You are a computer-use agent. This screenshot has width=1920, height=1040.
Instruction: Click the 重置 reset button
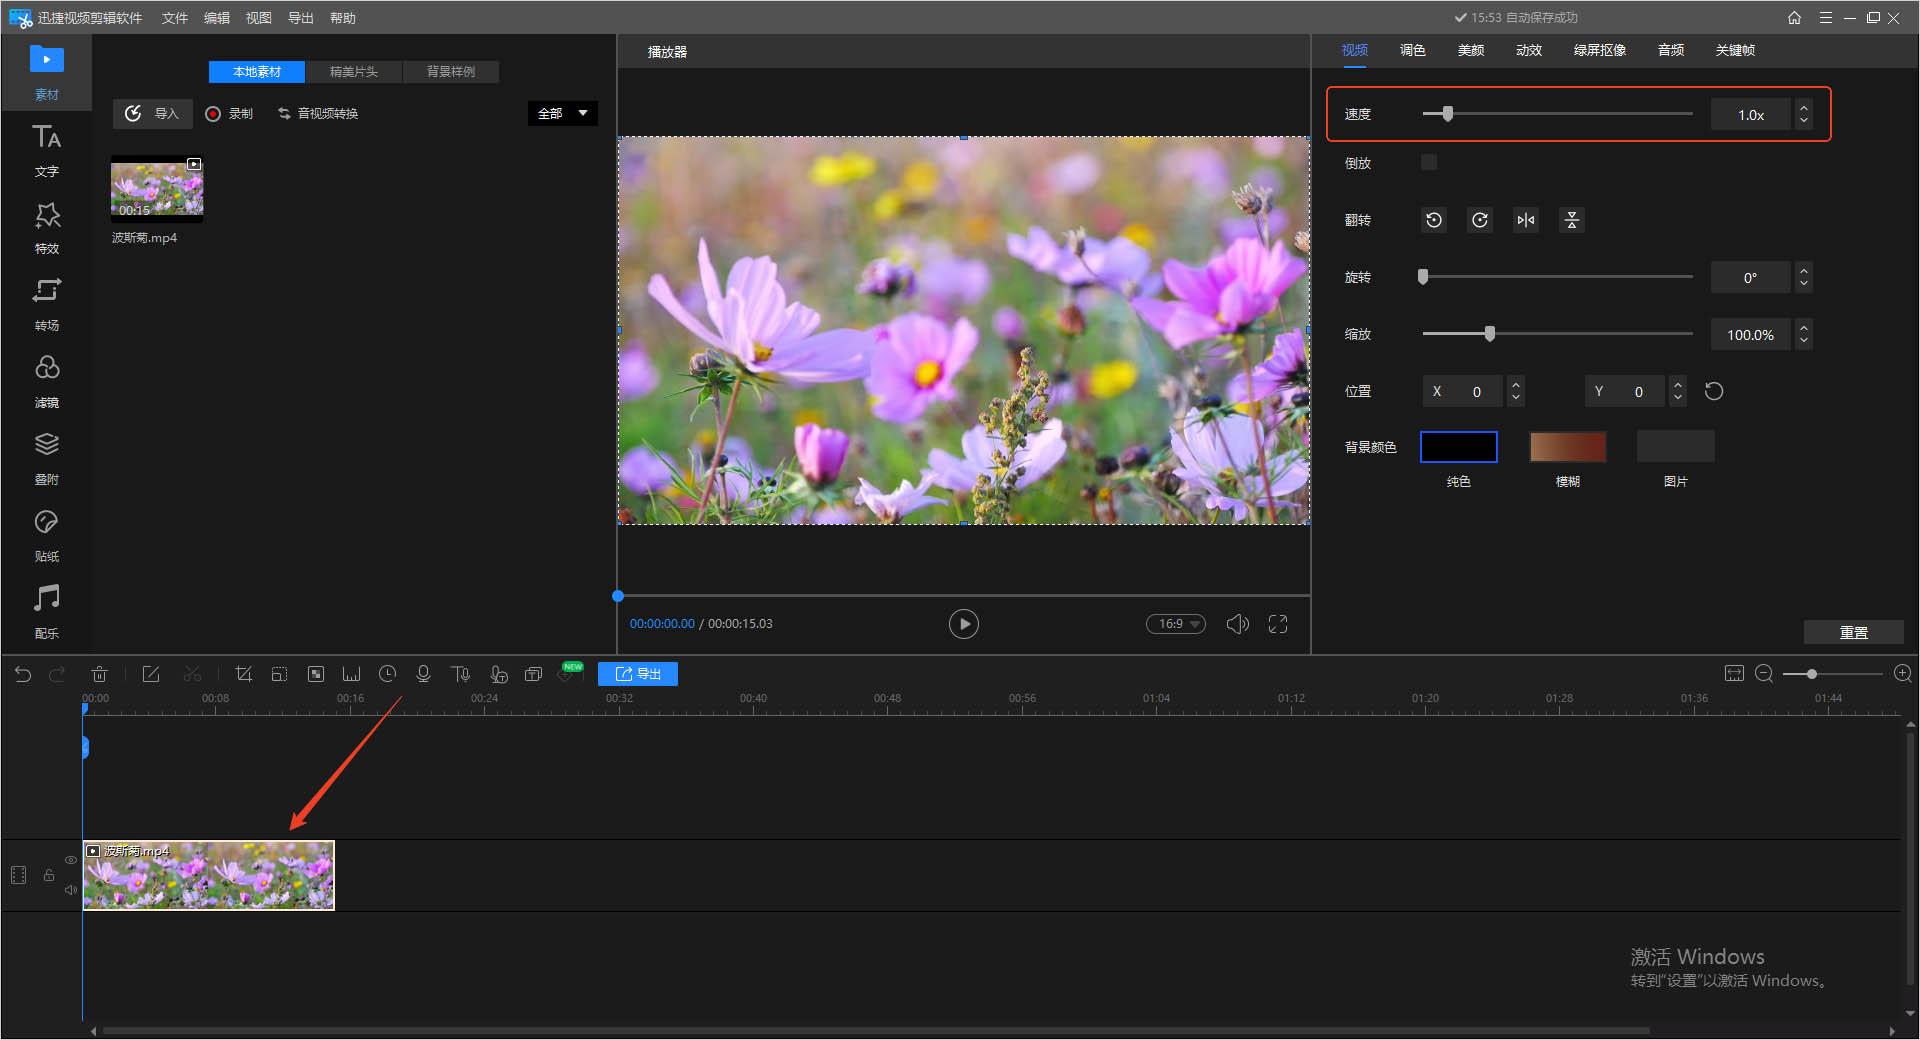pos(1854,632)
